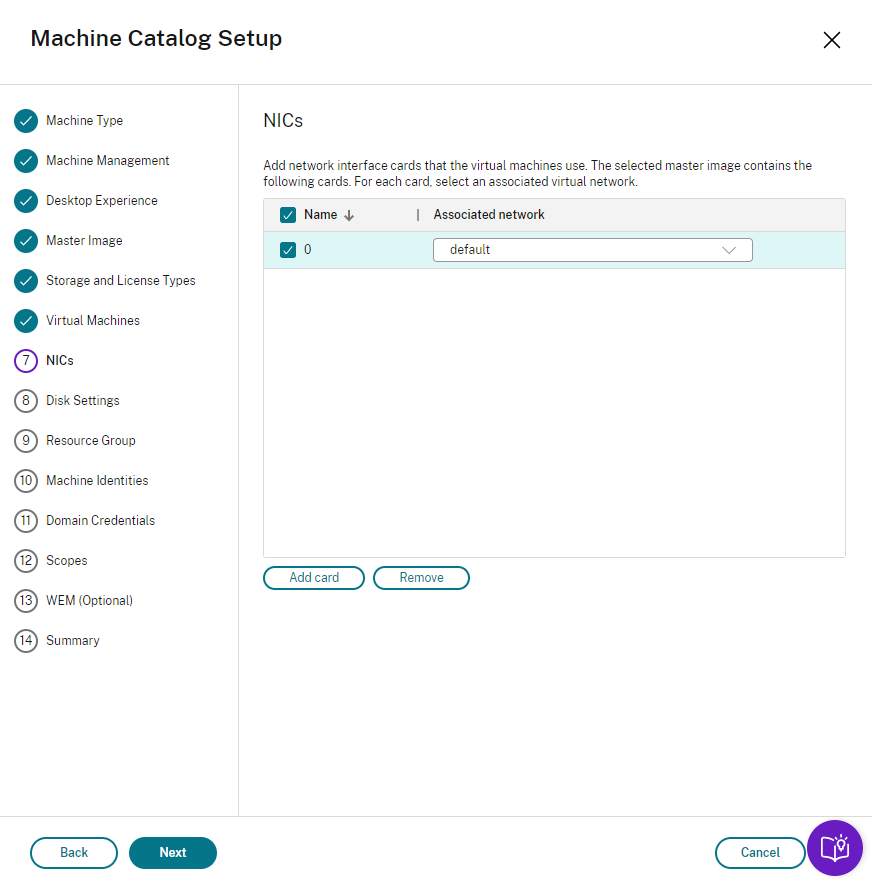Click the Master Image completed checkmark icon
The image size is (872, 888).
click(26, 241)
